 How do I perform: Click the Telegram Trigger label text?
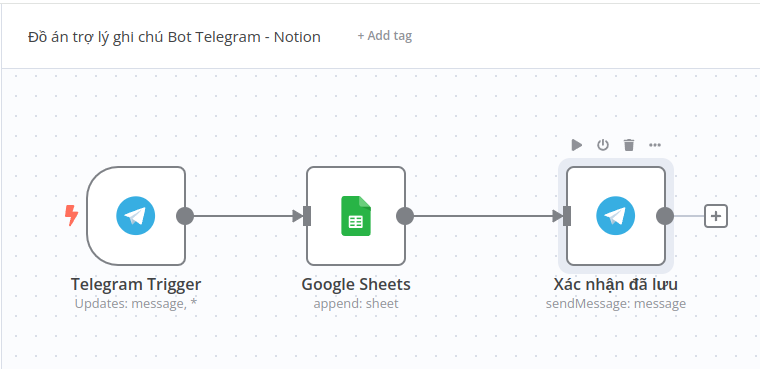tap(136, 284)
